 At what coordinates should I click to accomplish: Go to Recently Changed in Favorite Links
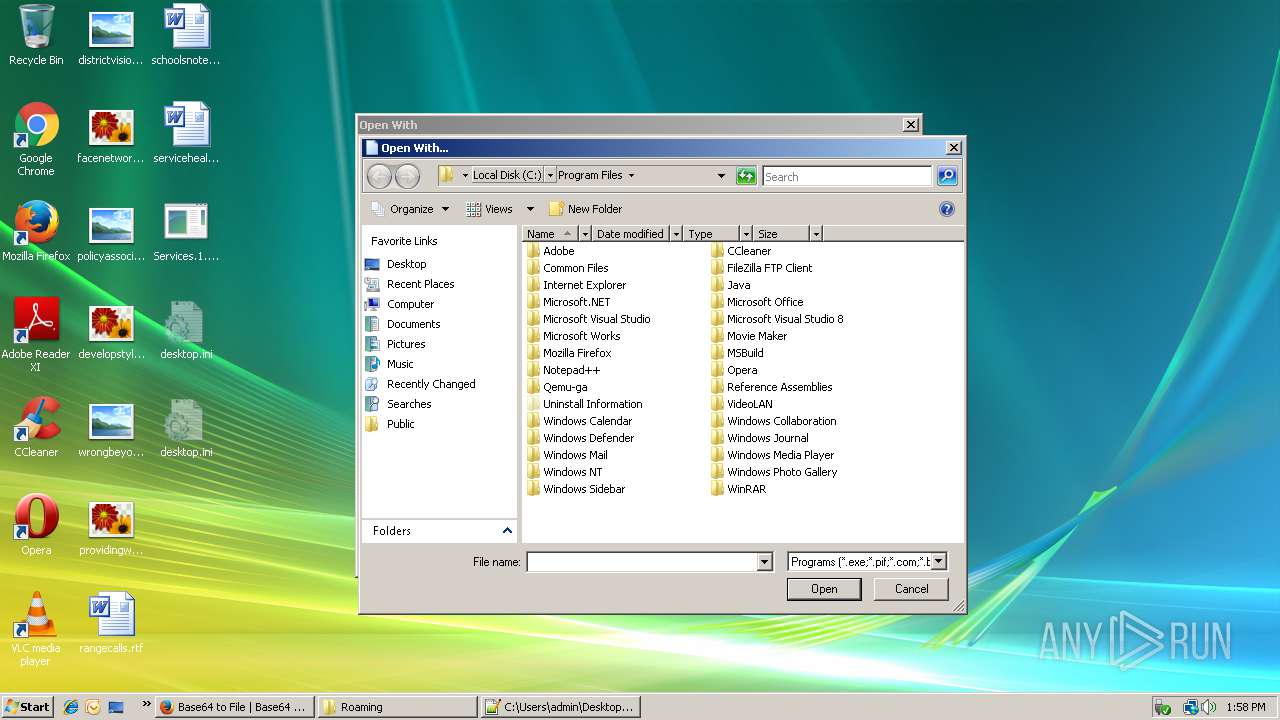421,384
